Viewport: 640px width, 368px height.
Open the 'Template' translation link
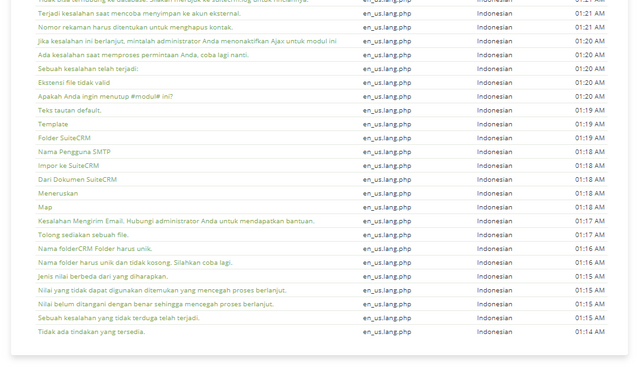point(53,124)
